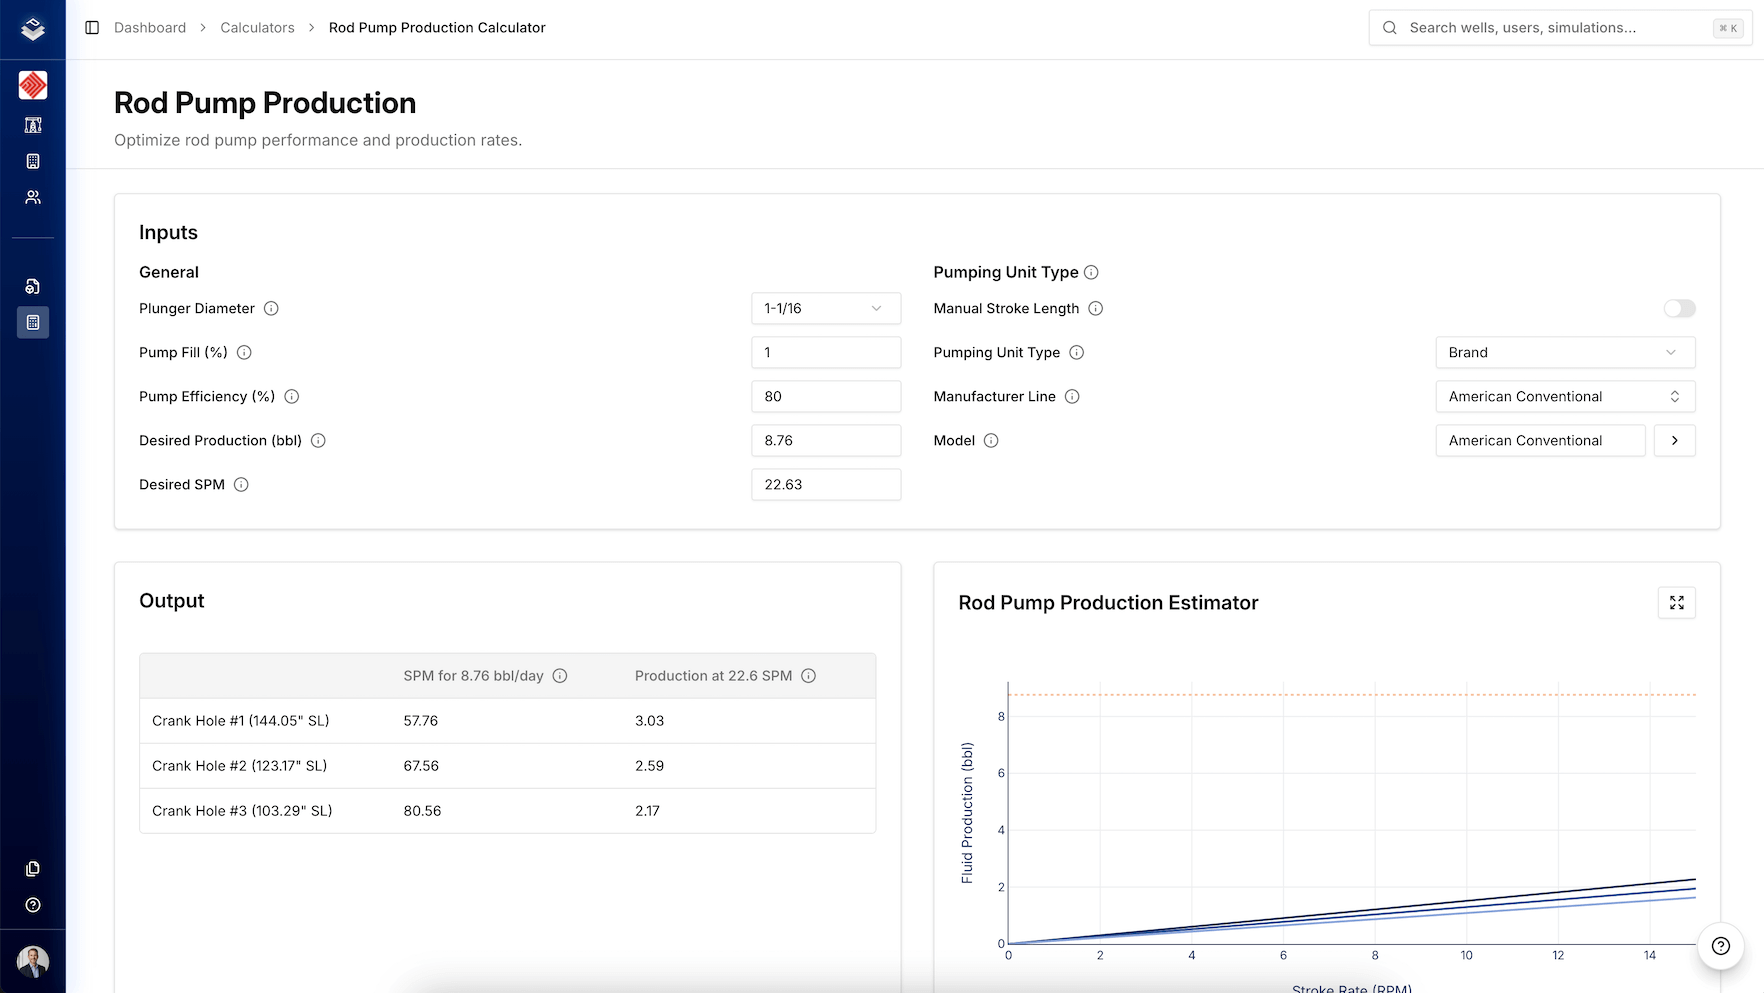
Task: Open the Plunger Diameter dropdown
Action: pos(826,308)
